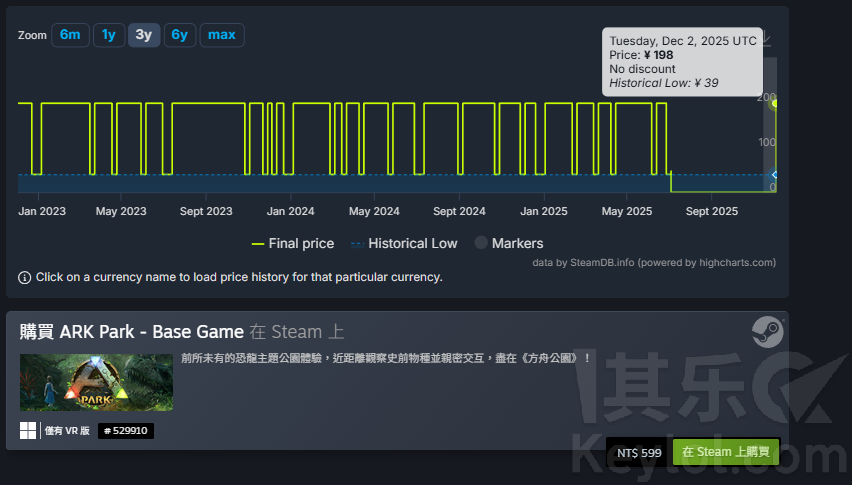Click the yellow price point at chart end
The image size is (852, 485).
[774, 103]
